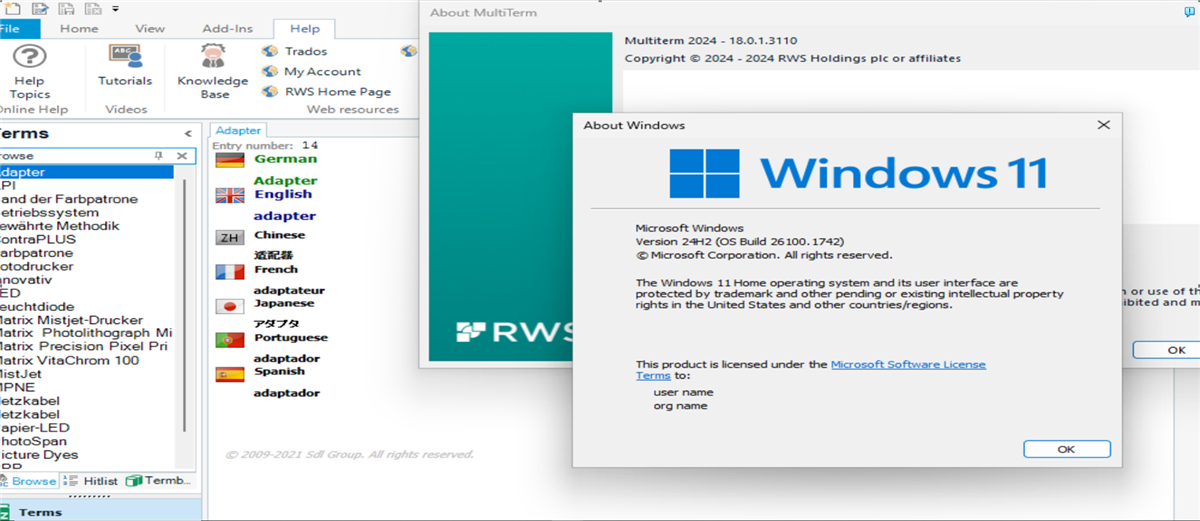Image resolution: width=1200 pixels, height=521 pixels.
Task: Click the Browse search input field
Action: point(72,156)
